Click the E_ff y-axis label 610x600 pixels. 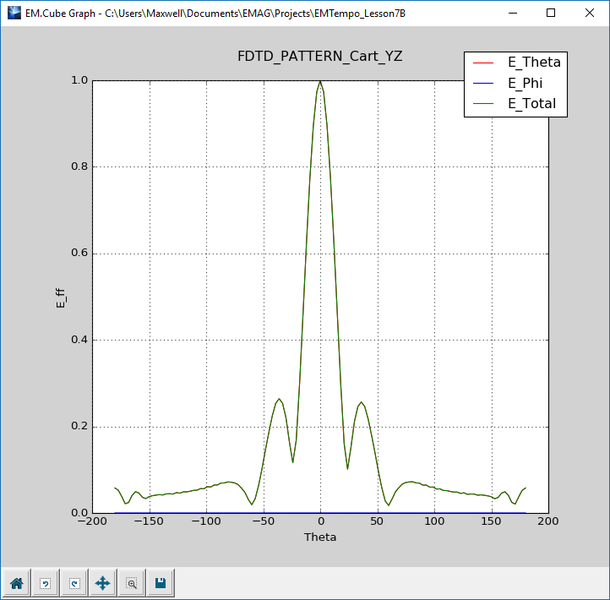pyautogui.click(x=61, y=297)
